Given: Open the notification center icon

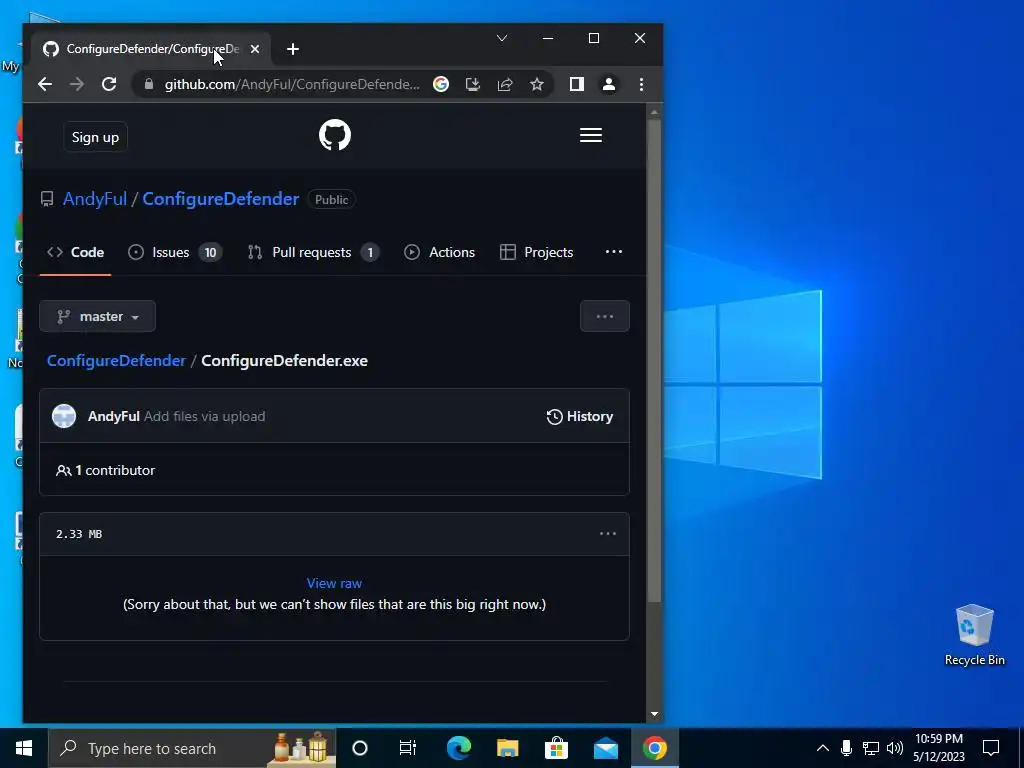Looking at the screenshot, I should coord(991,748).
